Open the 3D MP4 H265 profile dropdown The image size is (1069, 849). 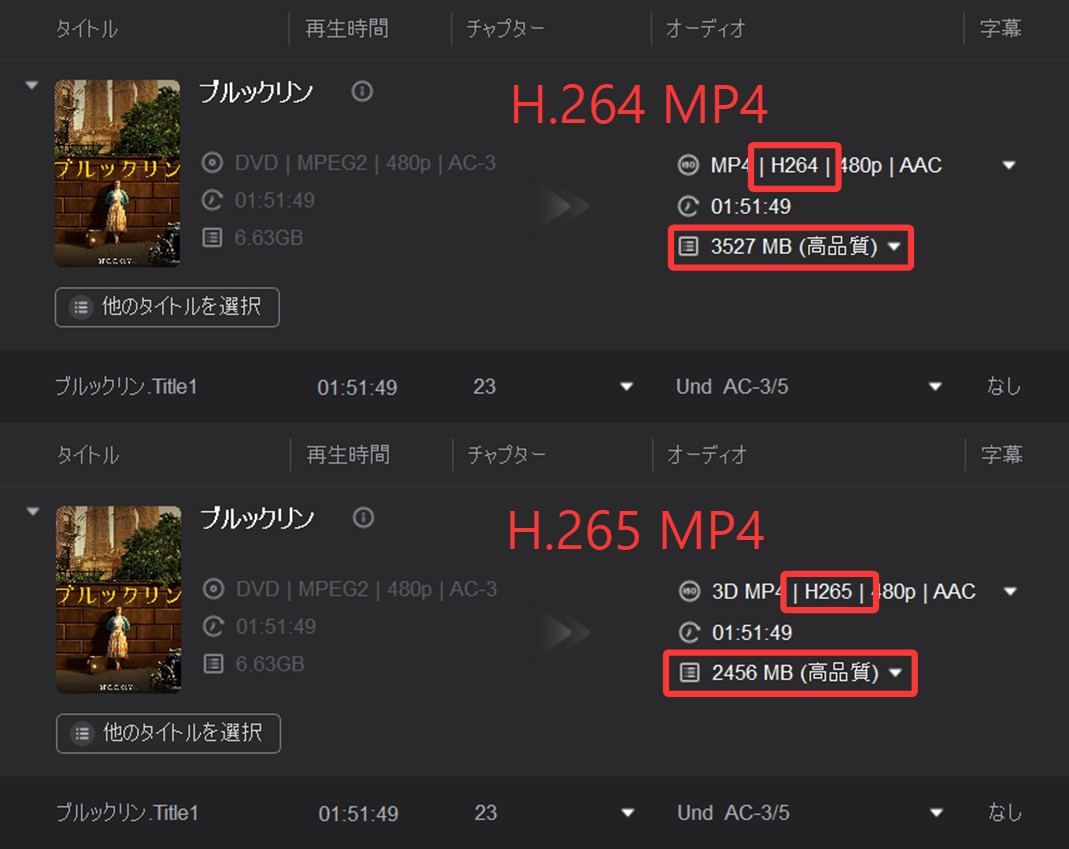(x=1010, y=591)
